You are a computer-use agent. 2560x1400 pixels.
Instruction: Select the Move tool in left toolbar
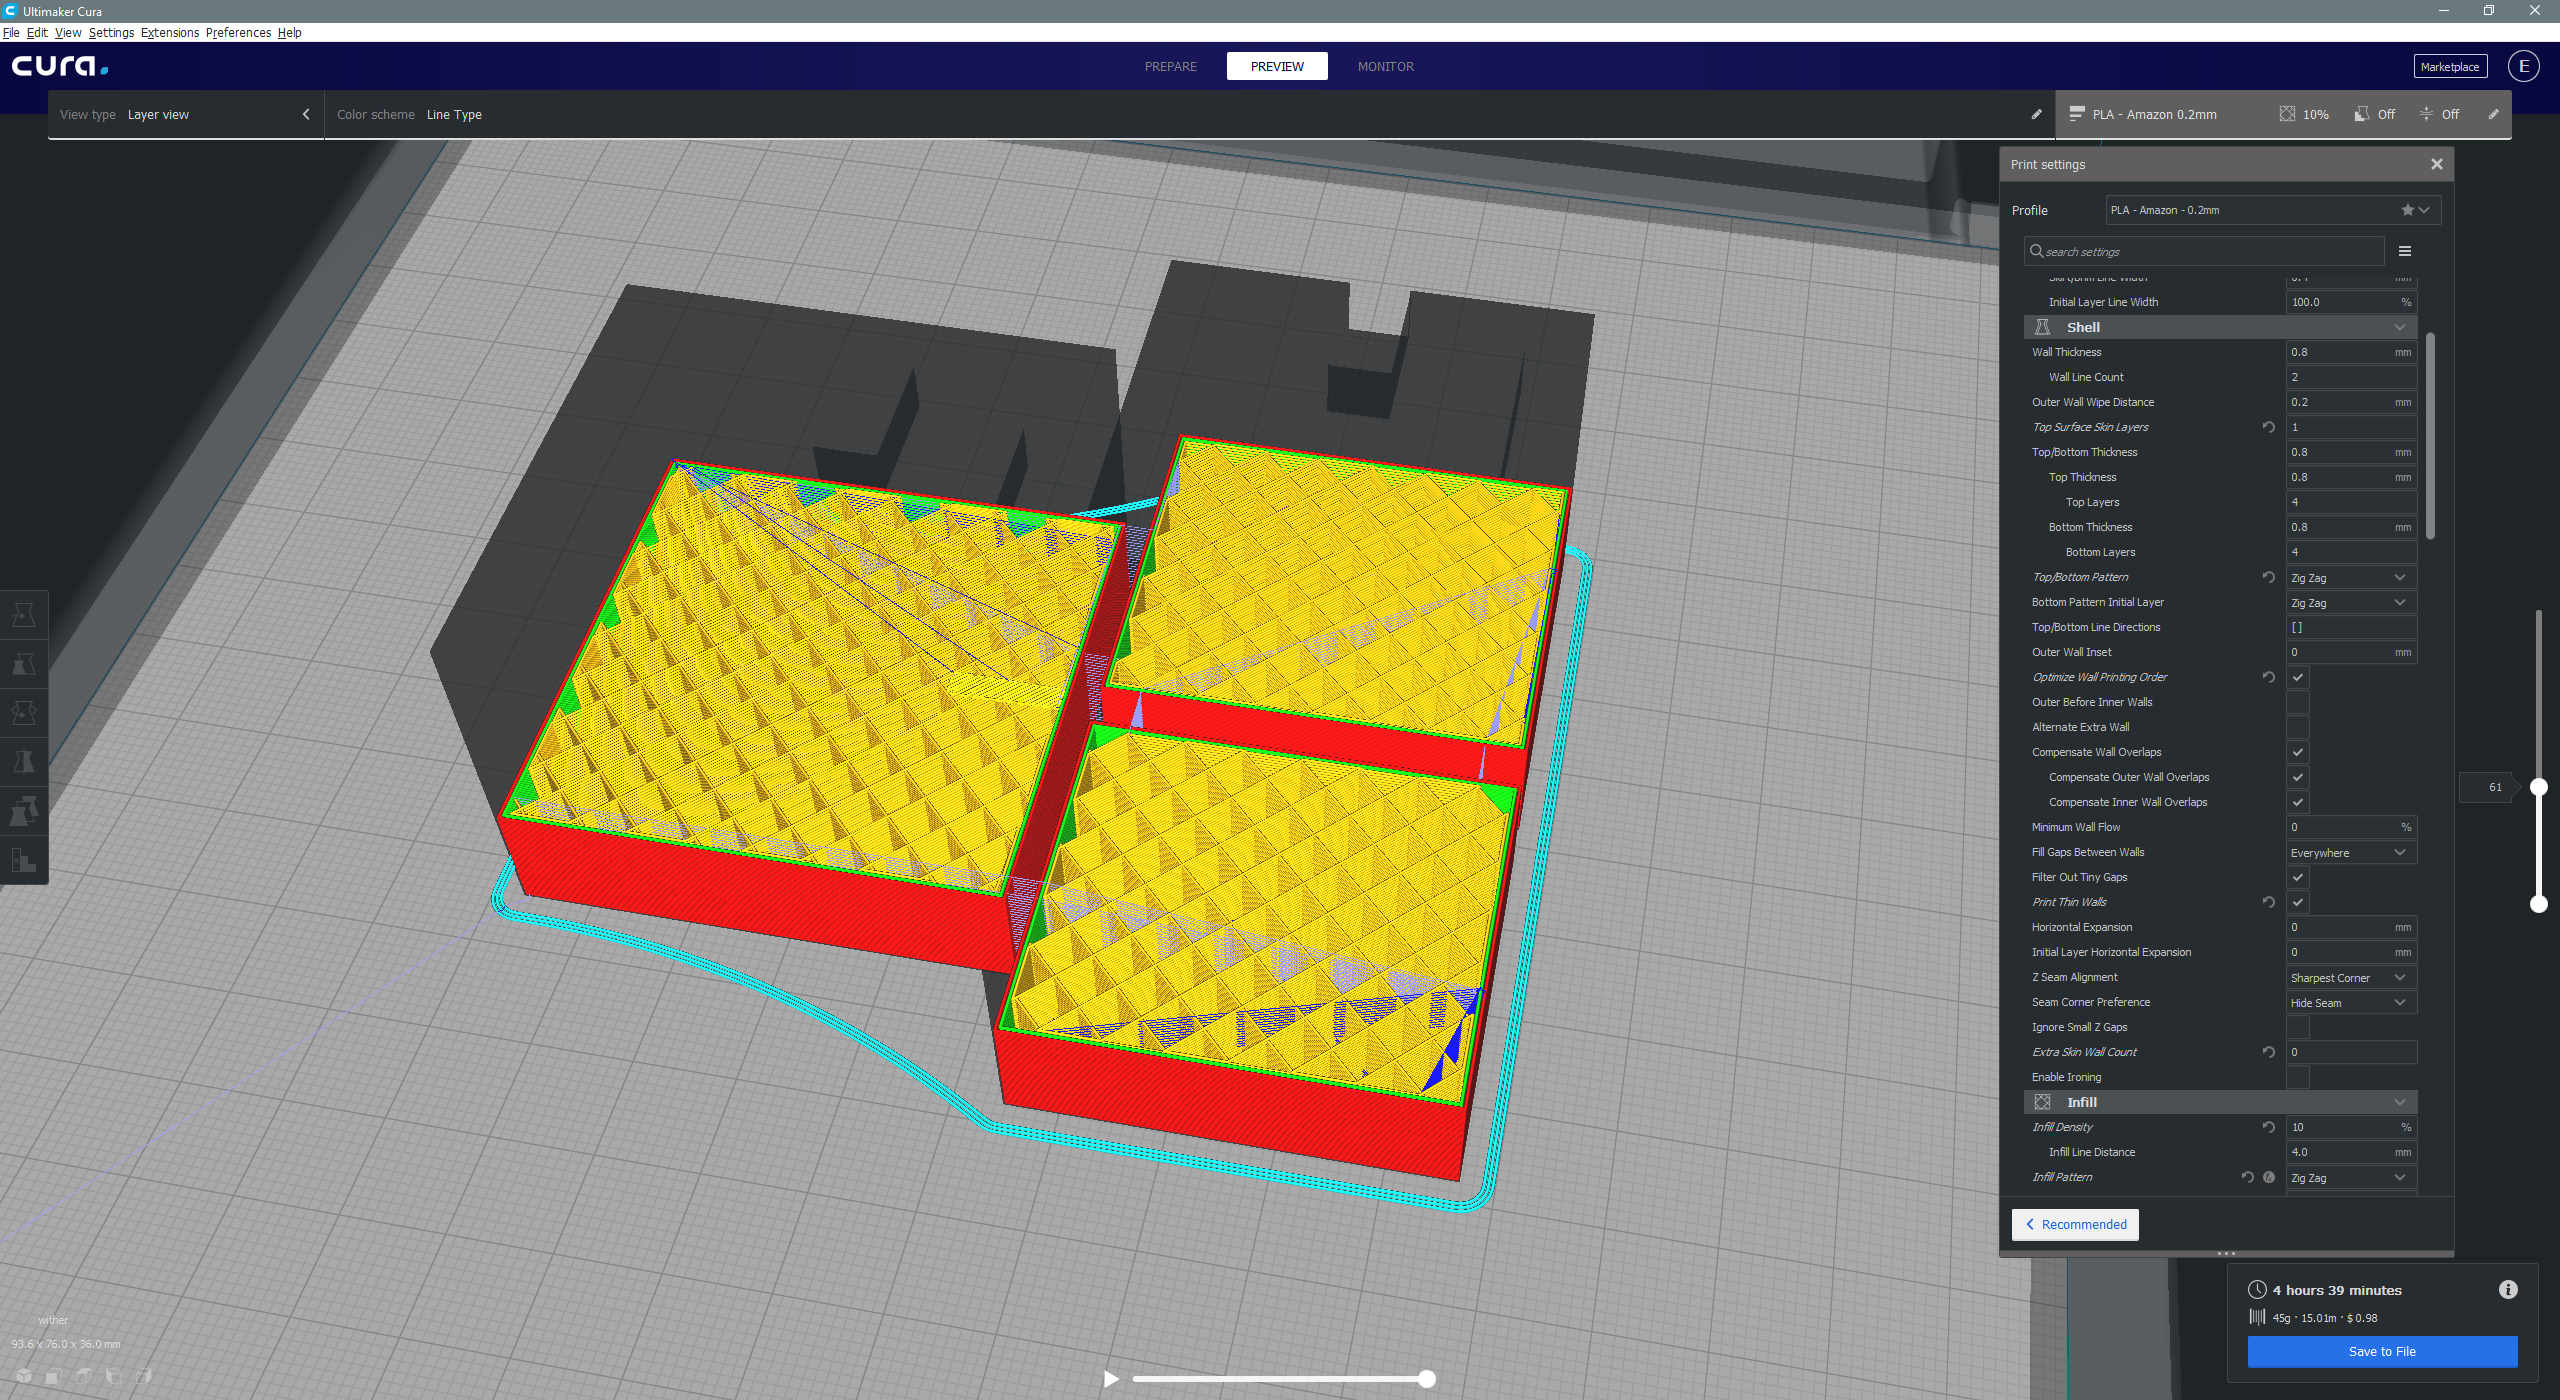point(23,615)
